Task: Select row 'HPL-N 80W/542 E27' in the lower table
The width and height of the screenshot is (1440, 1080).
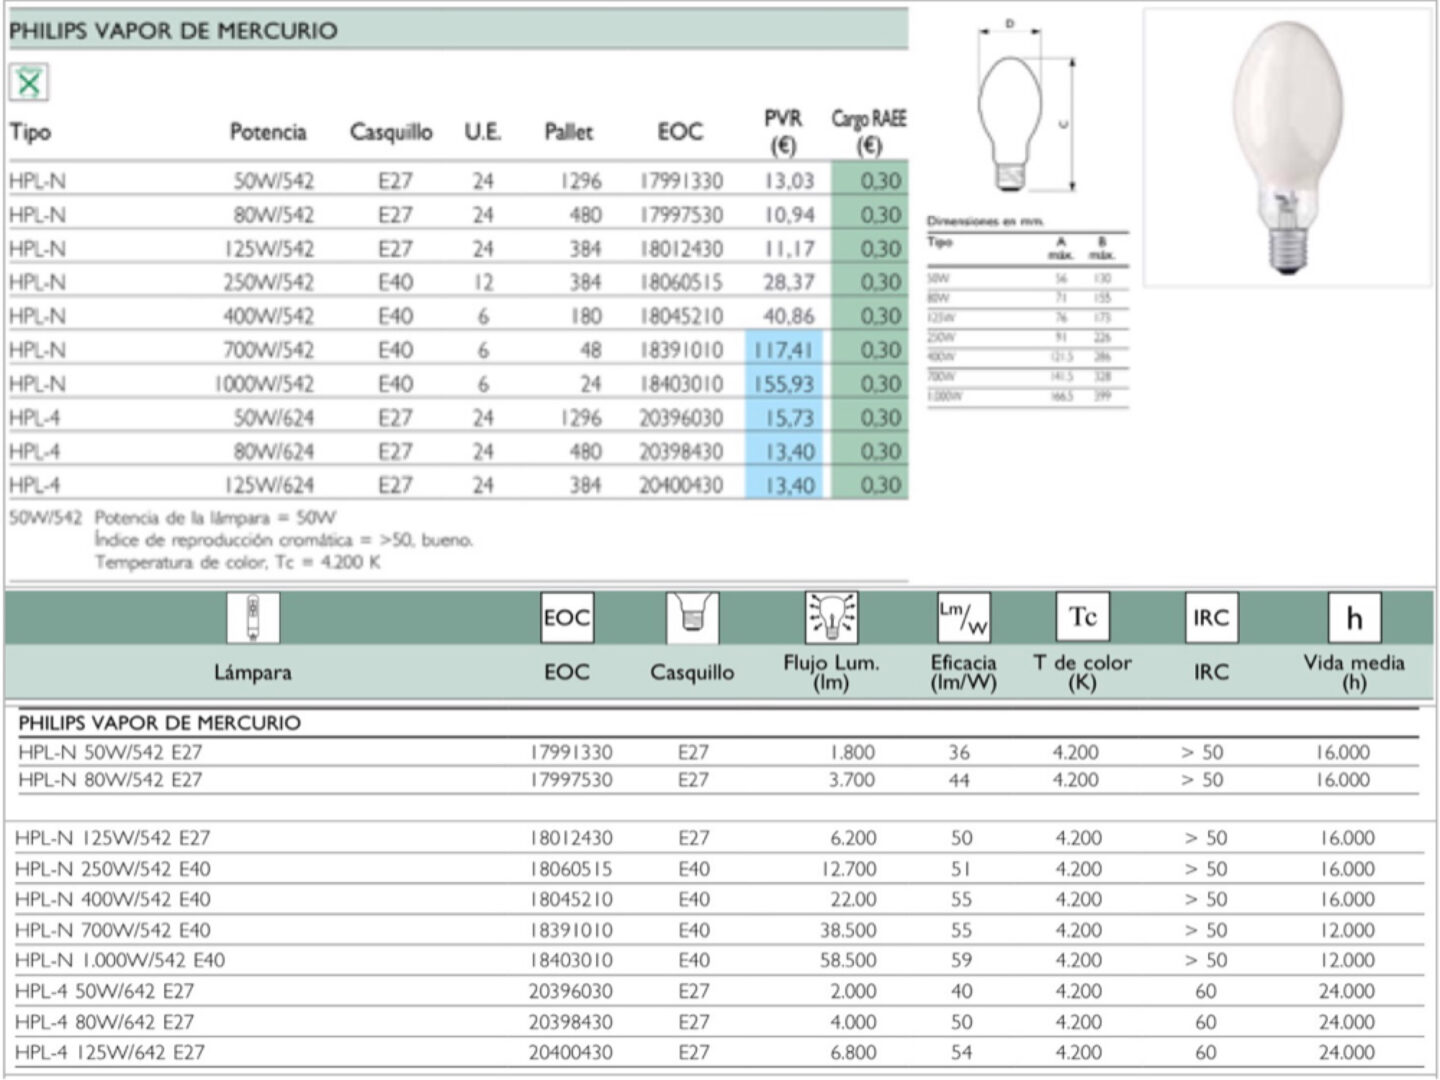Action: (x=718, y=780)
